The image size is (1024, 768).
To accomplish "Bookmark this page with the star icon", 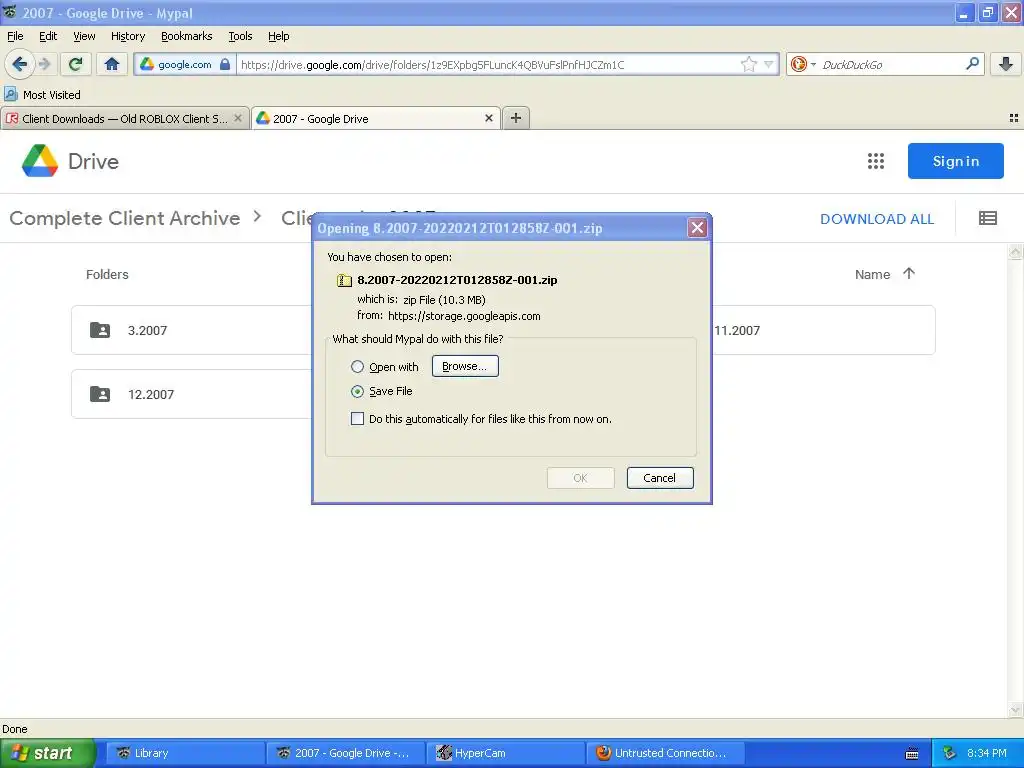I will point(748,64).
